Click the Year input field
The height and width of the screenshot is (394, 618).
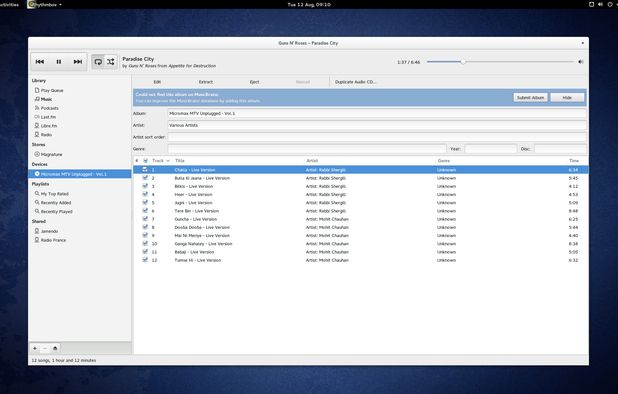(490, 149)
